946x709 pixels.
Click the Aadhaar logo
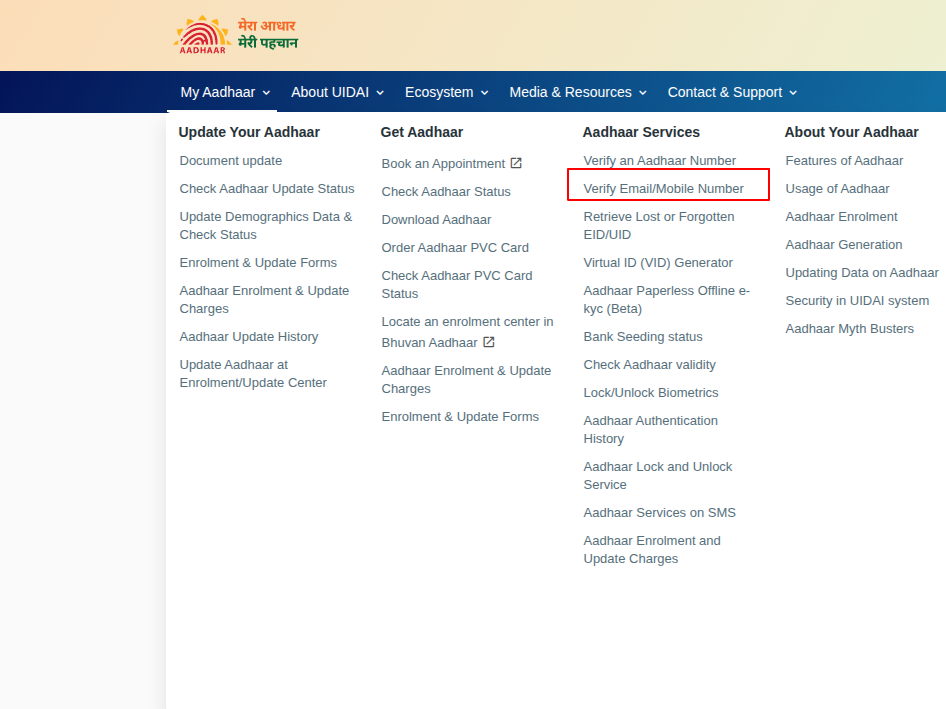tap(202, 35)
